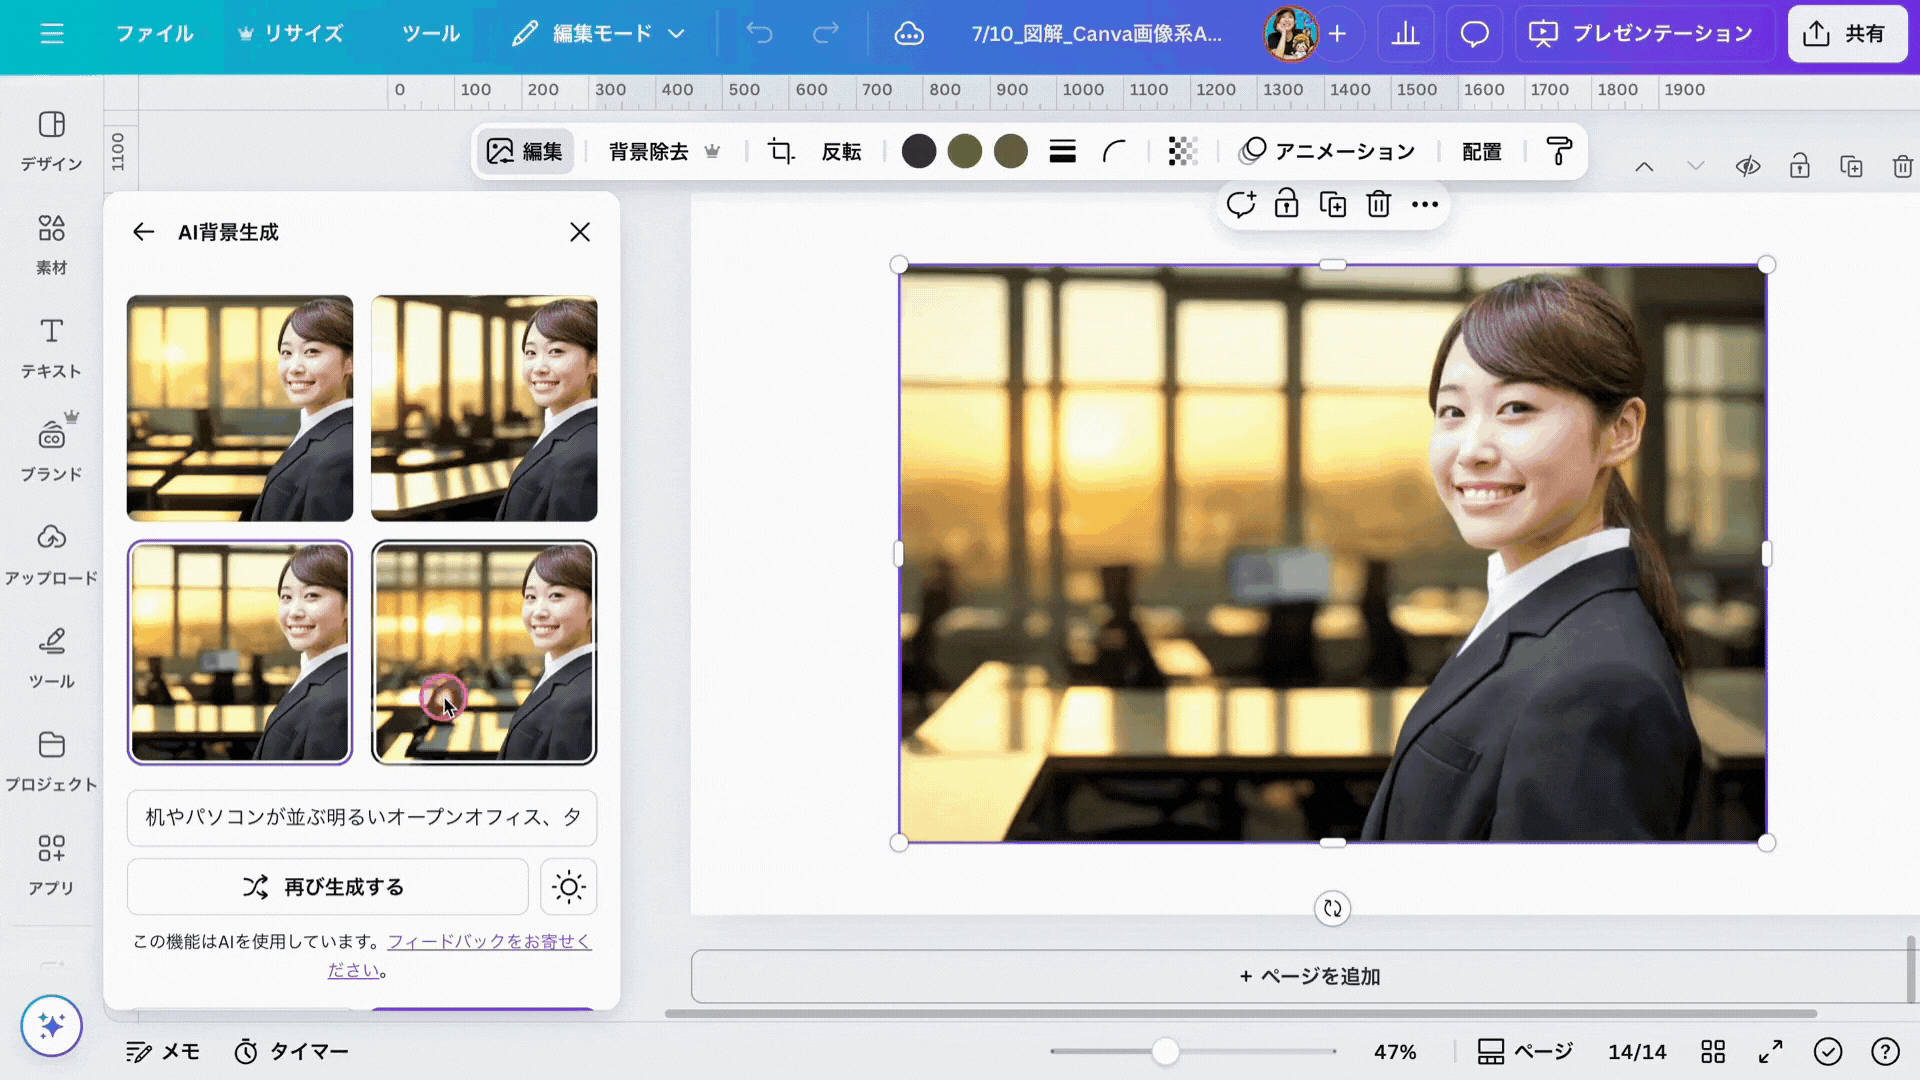Open the Canva AI assistant sparkle button
This screenshot has width=1920, height=1080.
point(51,1025)
